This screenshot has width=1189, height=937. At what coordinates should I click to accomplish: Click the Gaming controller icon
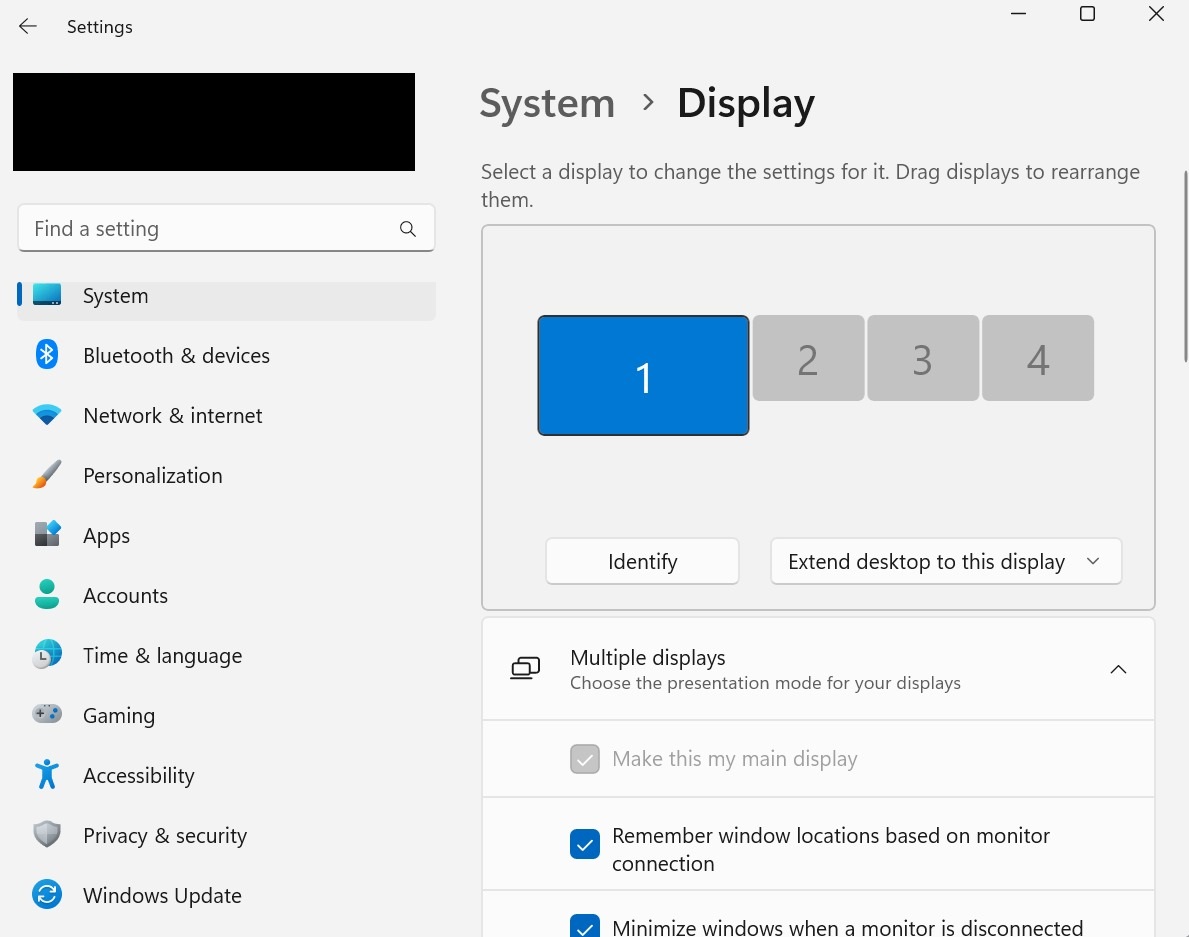(47, 715)
